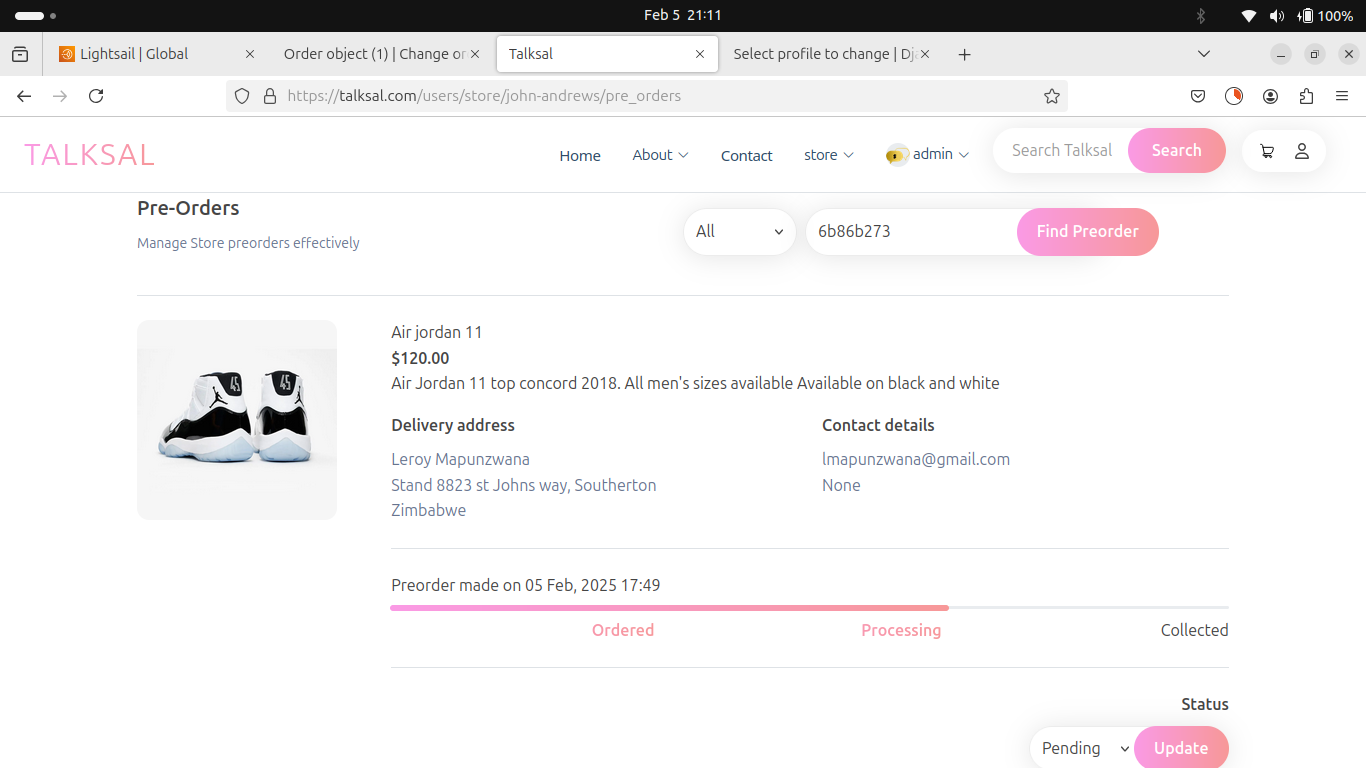The height and width of the screenshot is (768, 1366).
Task: Open the Firefox account icon
Action: click(1270, 96)
